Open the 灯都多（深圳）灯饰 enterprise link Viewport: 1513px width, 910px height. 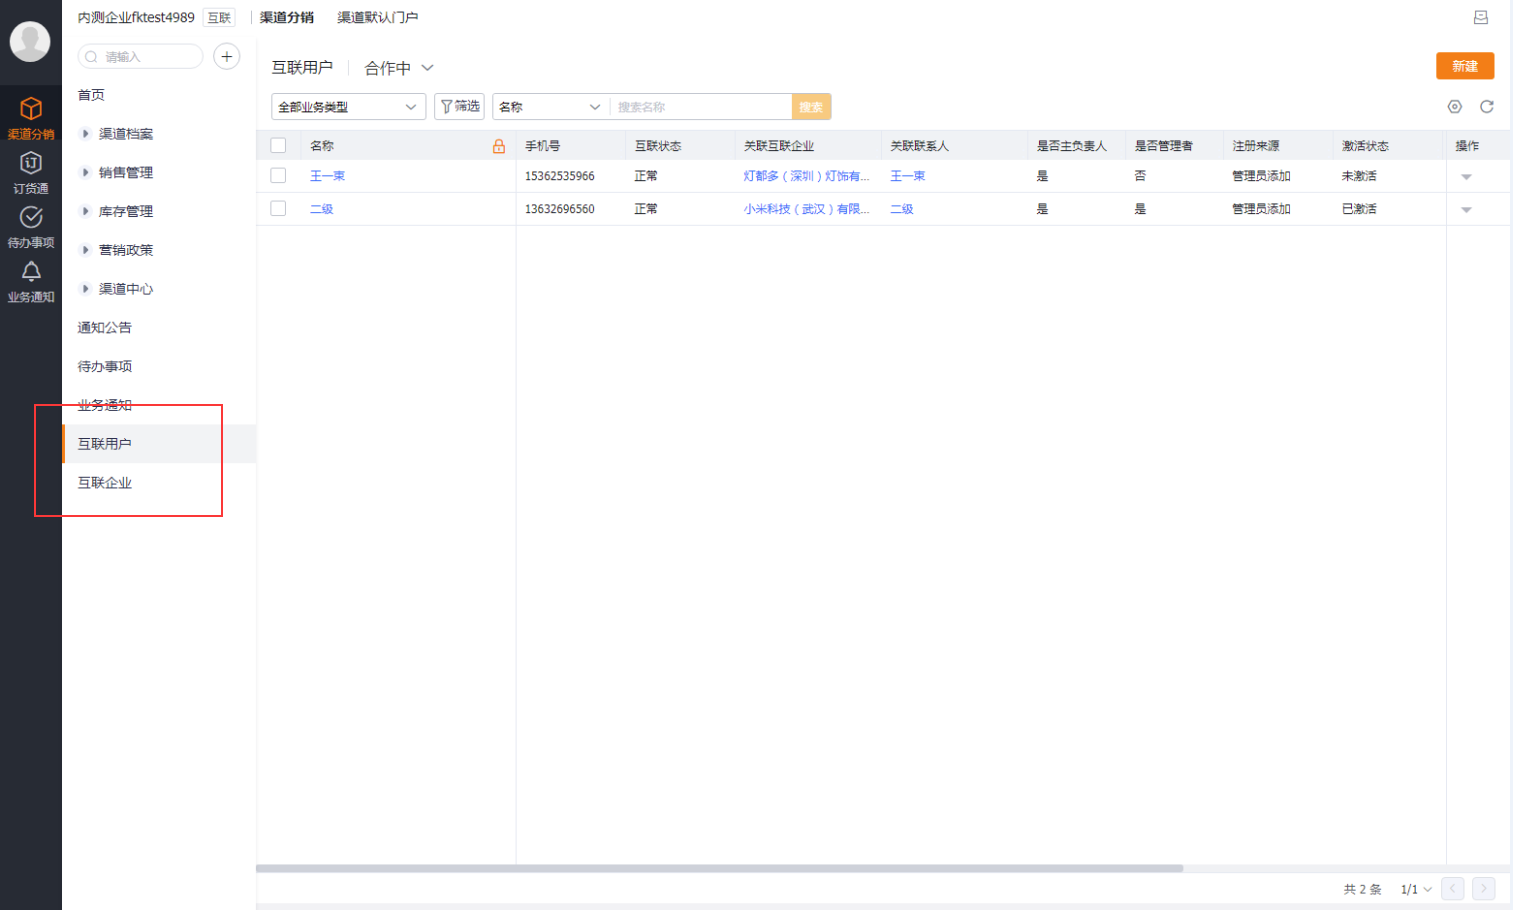pyautogui.click(x=806, y=176)
